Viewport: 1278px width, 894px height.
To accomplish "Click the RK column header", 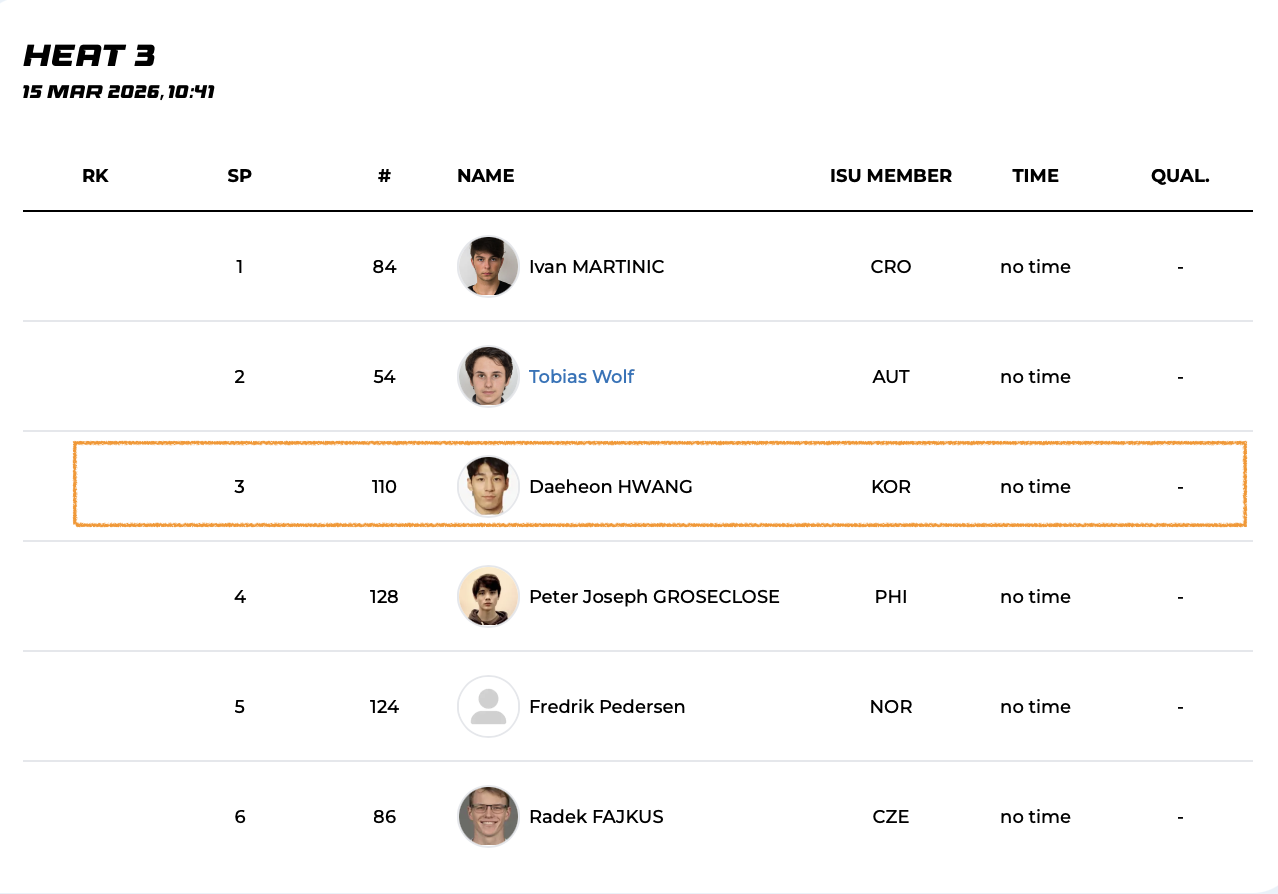I will tap(95, 176).
